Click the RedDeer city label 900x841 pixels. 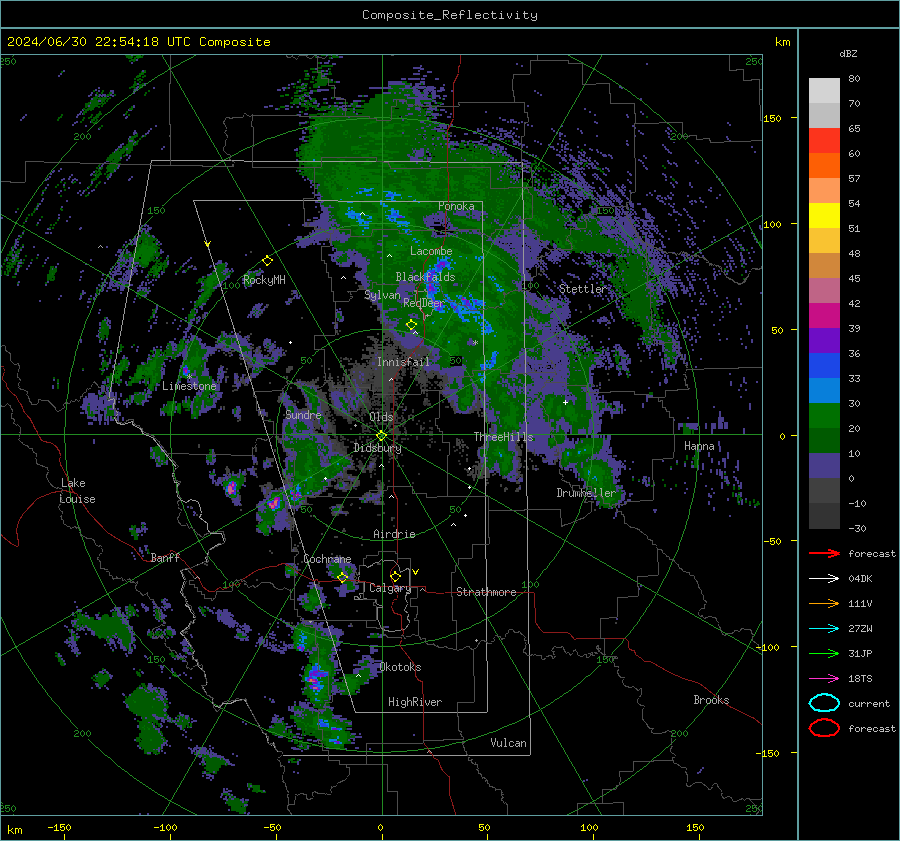coord(424,303)
